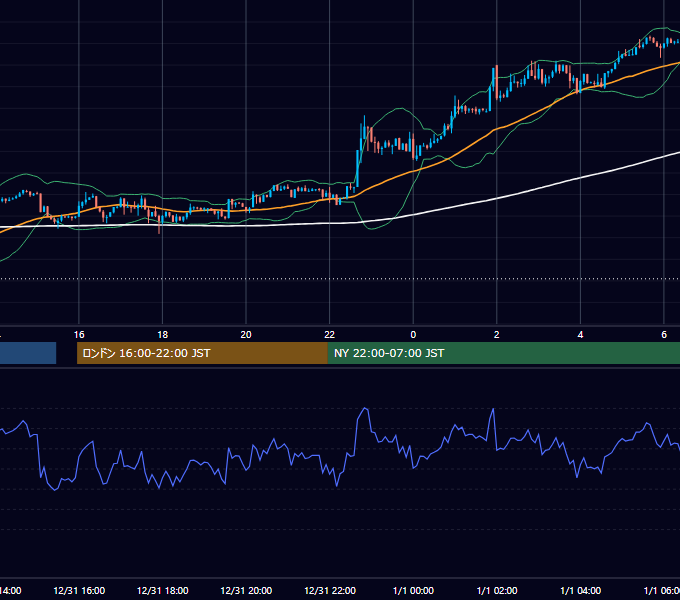Viewport: 680px width, 600px height.
Task: Click the '1/1 02:00' date label
Action: click(x=497, y=590)
